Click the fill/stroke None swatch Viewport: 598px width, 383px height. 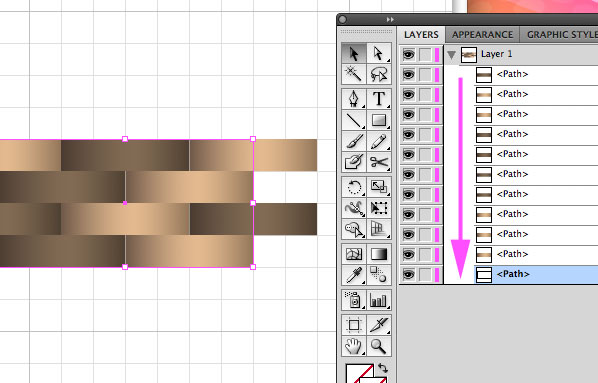360,373
